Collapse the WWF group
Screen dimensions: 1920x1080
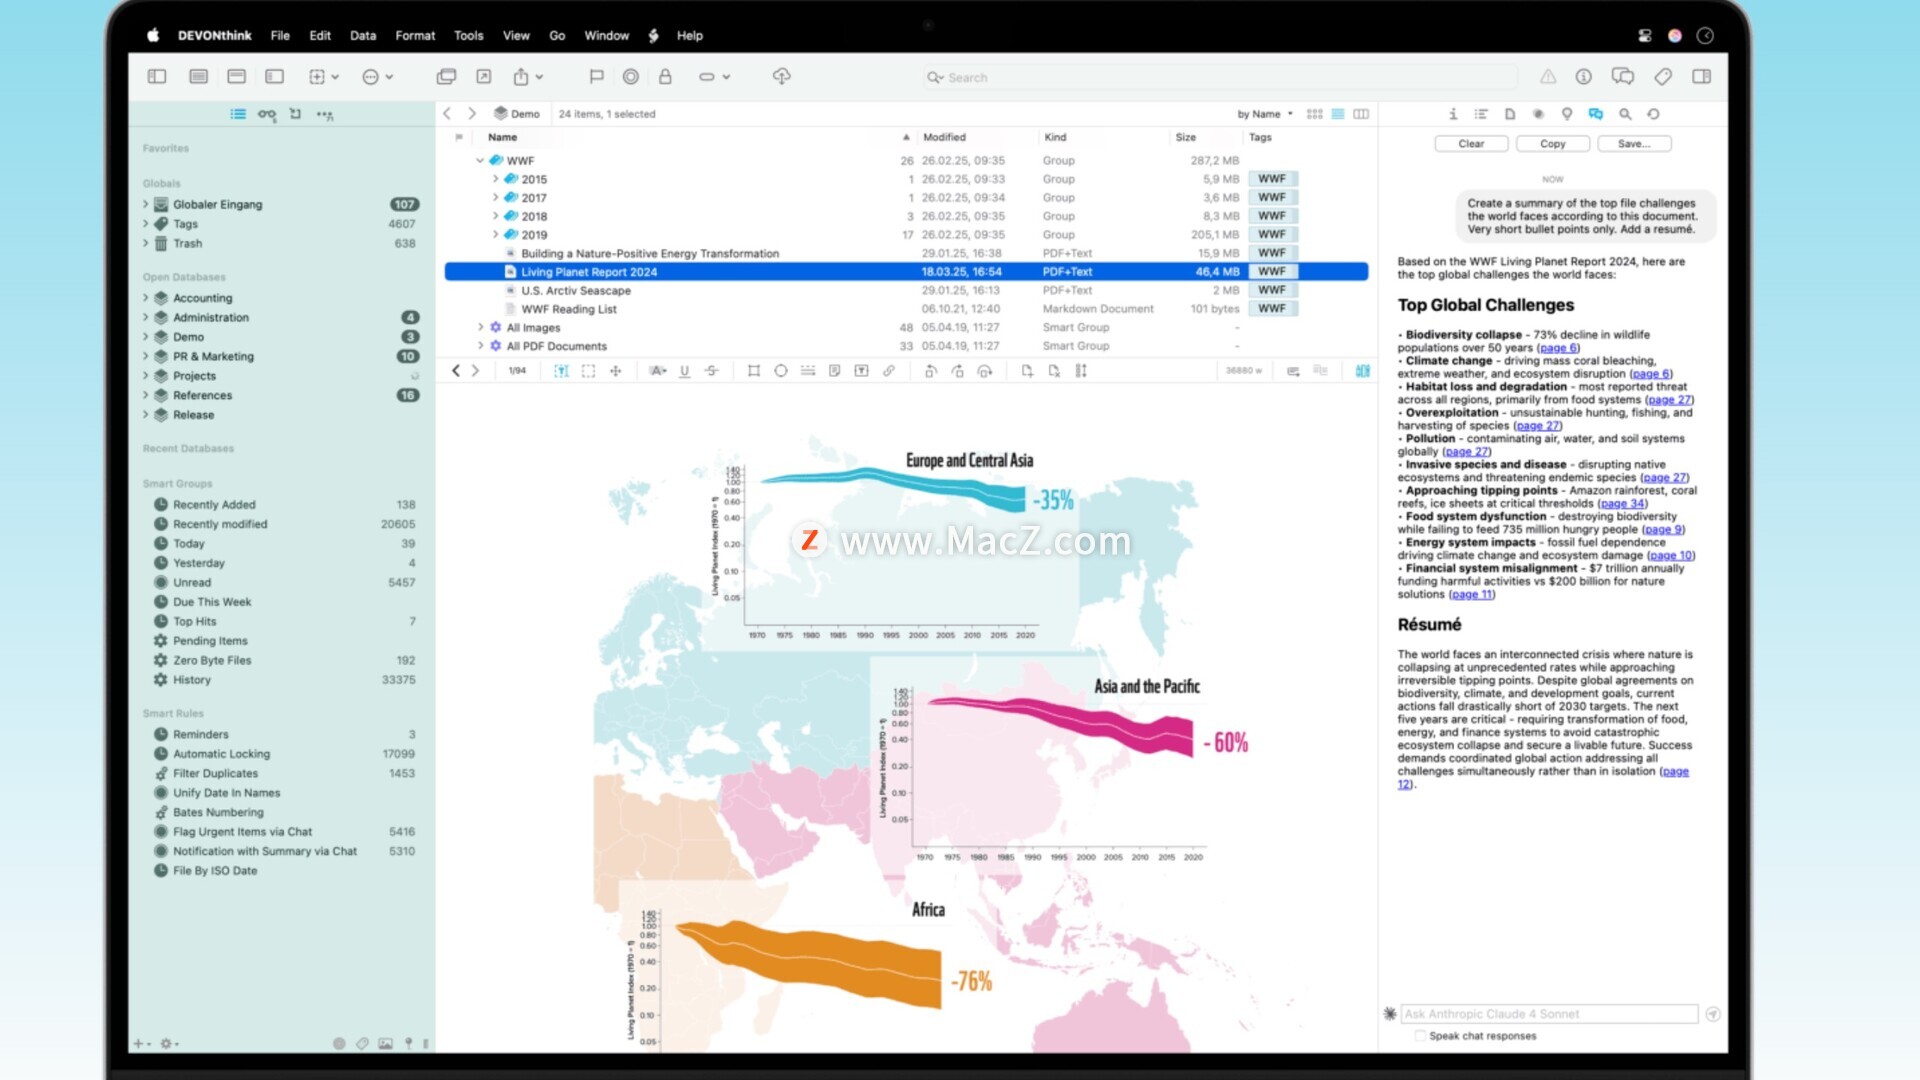tap(480, 160)
